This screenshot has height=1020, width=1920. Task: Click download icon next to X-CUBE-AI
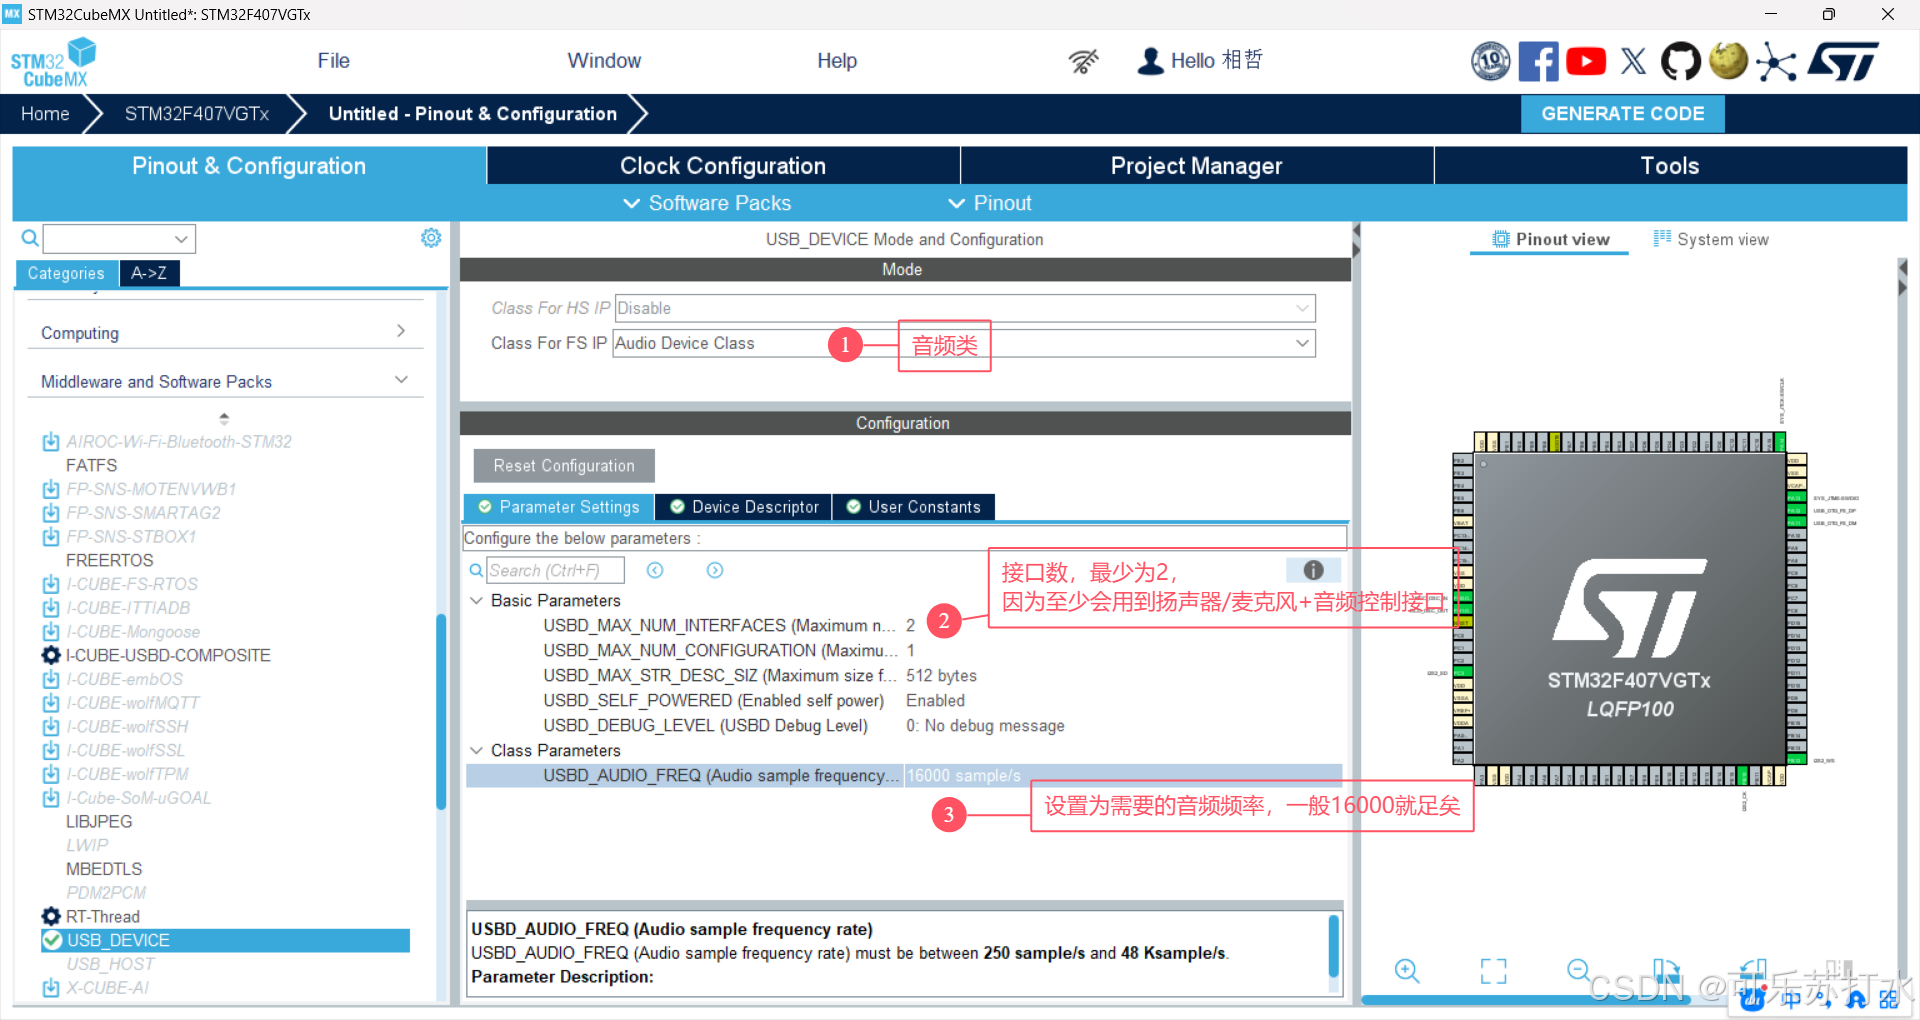51,988
